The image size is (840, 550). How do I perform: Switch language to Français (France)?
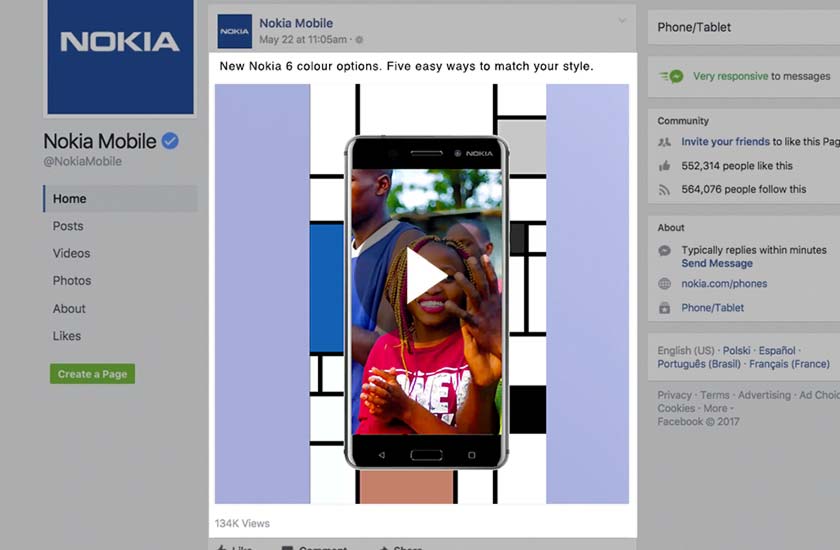[789, 364]
